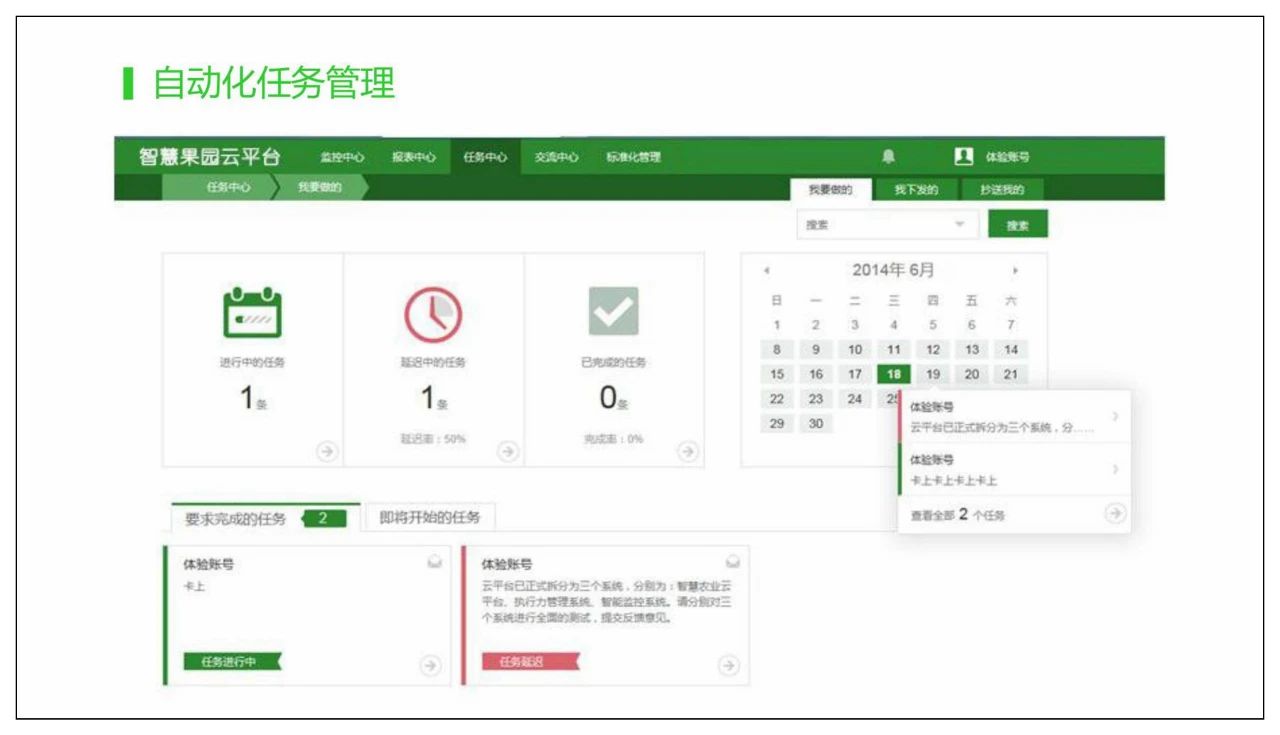This screenshot has height=735, width=1280.
Task: Click 任务中心 breadcrumb link
Action: [x=228, y=187]
